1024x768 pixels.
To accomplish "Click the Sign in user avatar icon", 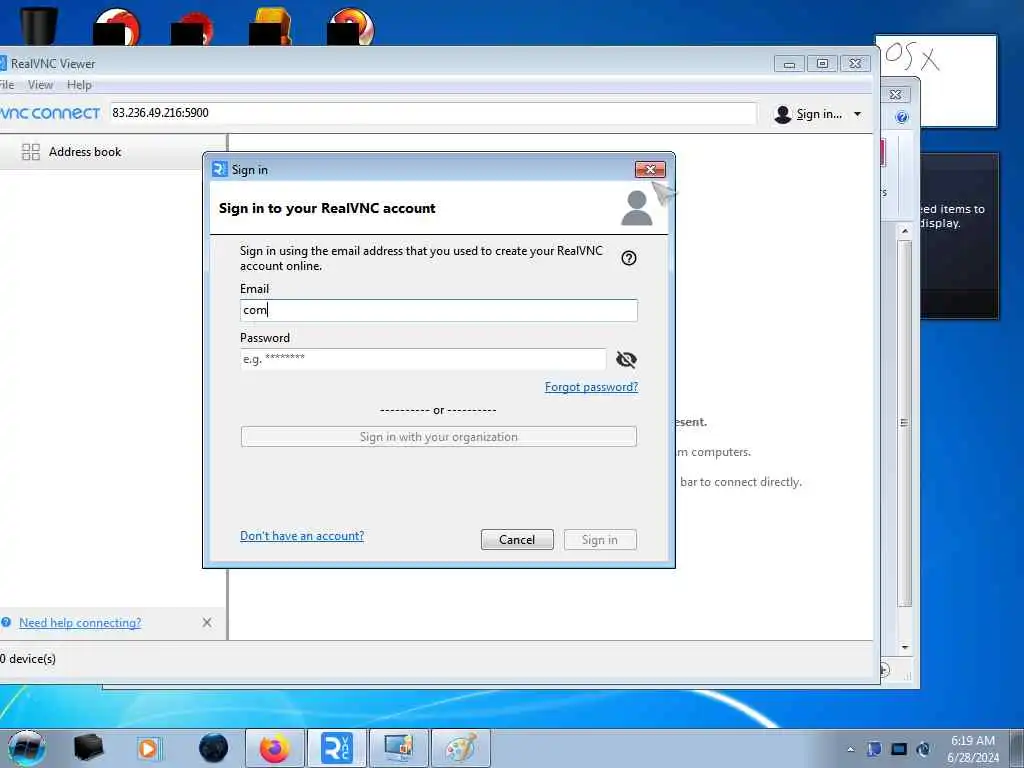I will [782, 114].
